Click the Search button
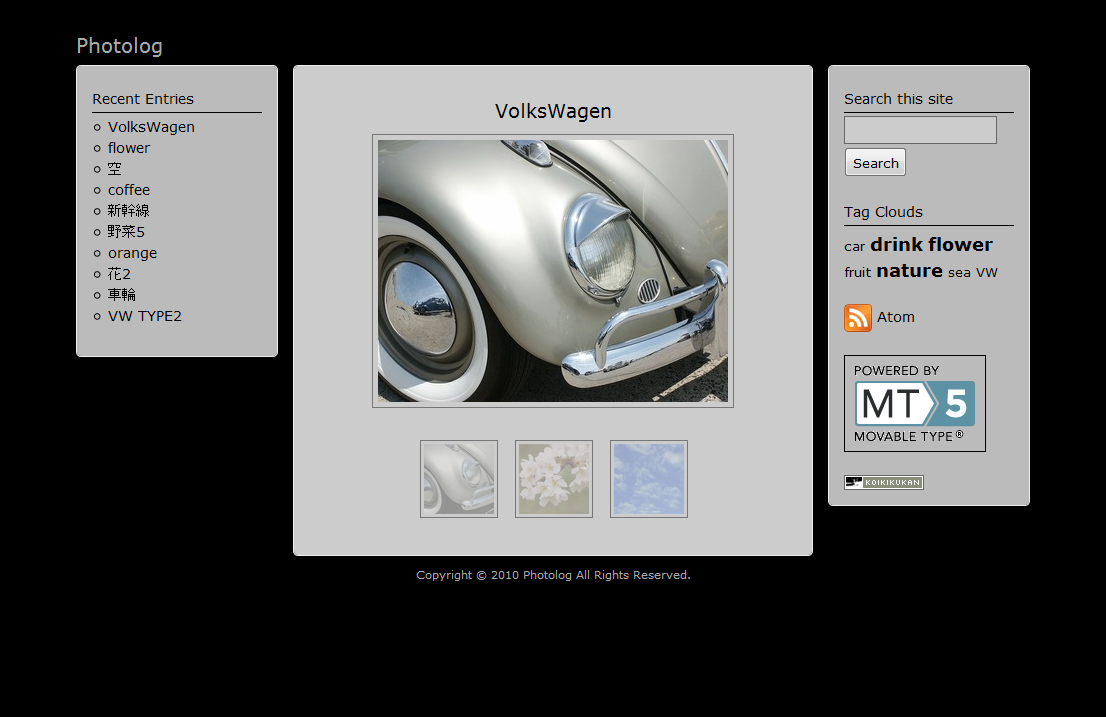 coord(875,162)
